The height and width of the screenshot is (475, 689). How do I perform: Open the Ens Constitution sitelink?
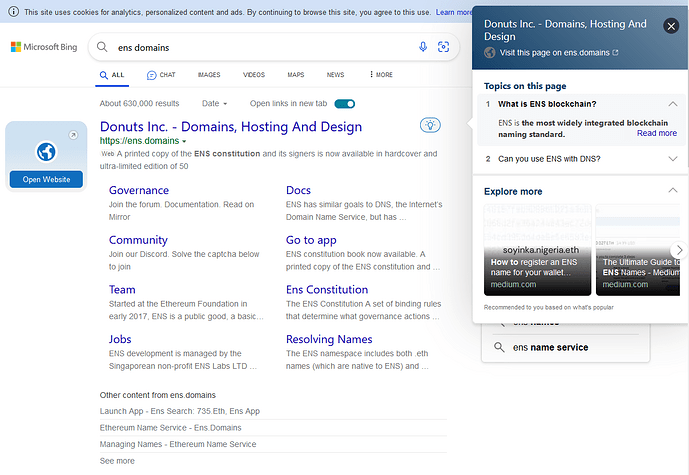[x=327, y=290]
